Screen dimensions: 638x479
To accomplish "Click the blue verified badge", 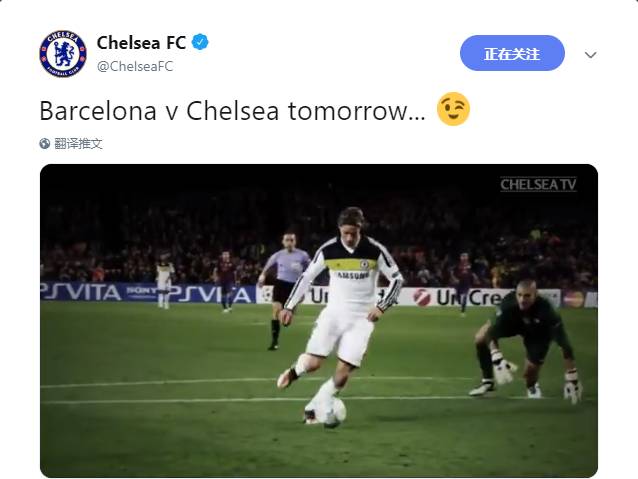I will (200, 42).
